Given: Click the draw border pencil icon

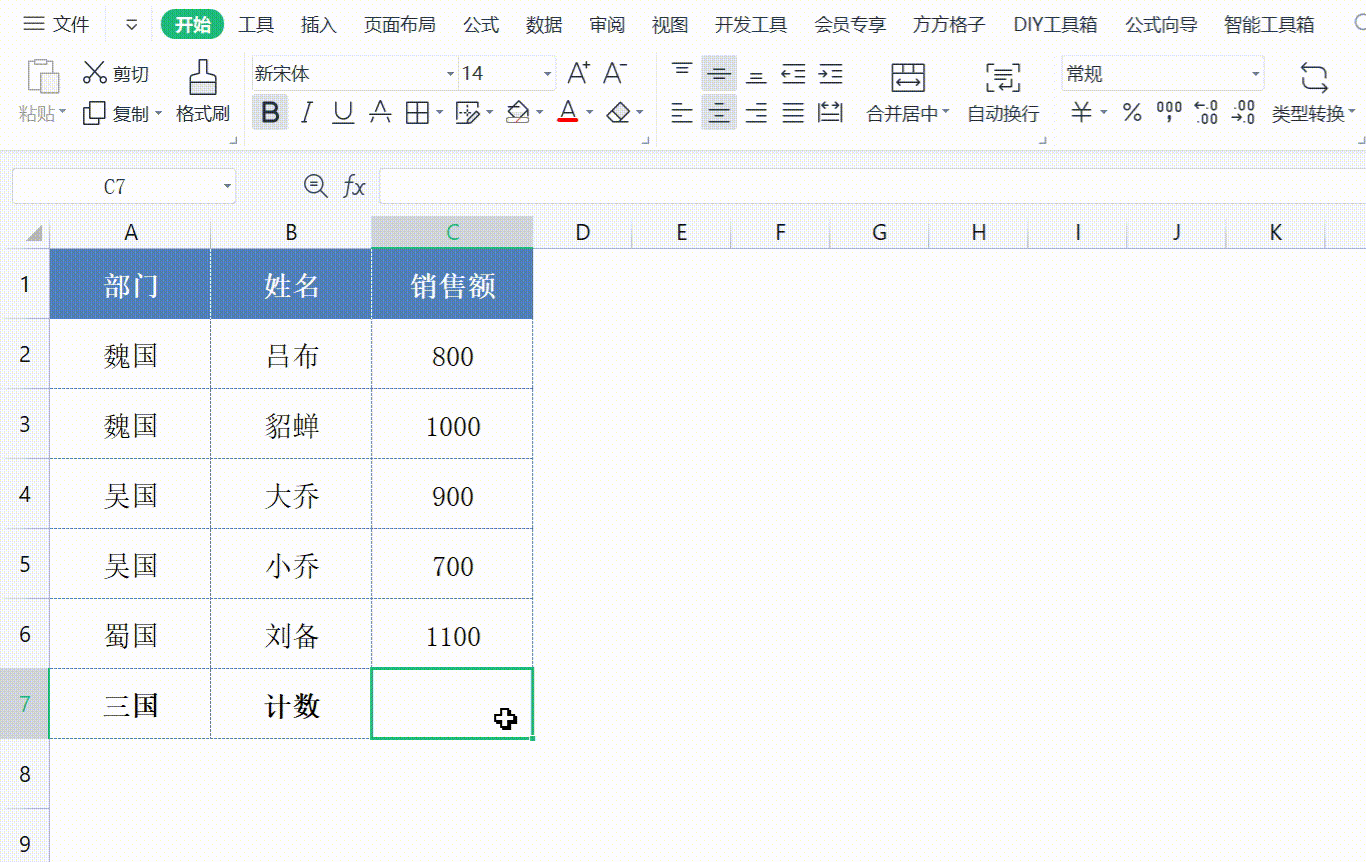Looking at the screenshot, I should coord(466,112).
